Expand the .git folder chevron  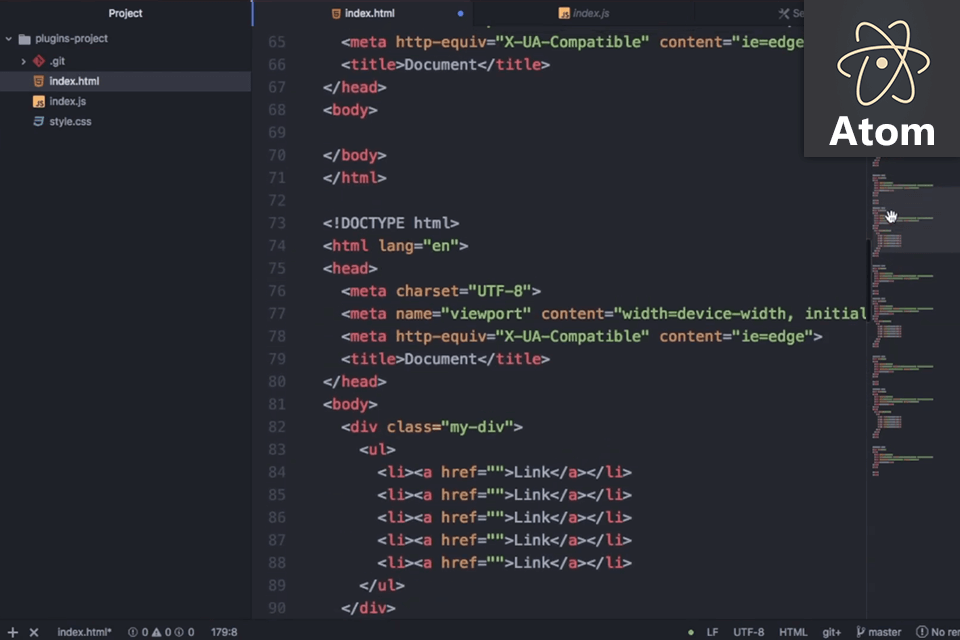pos(23,61)
